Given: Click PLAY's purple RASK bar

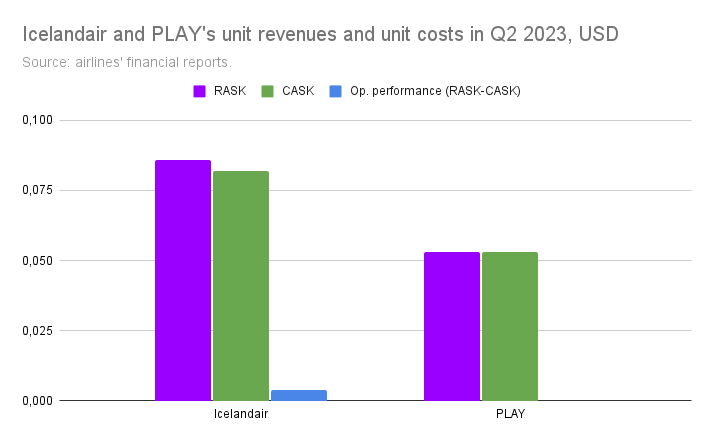Looking at the screenshot, I should tap(452, 326).
